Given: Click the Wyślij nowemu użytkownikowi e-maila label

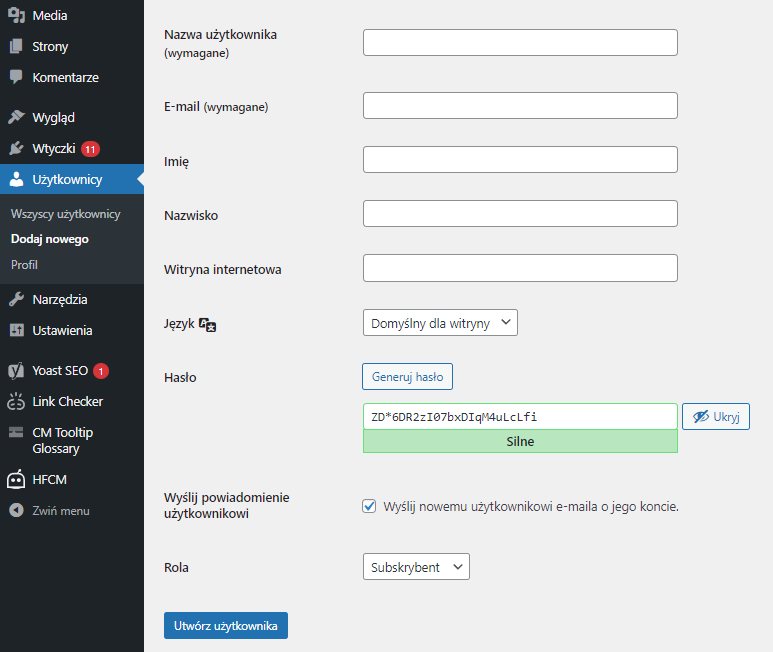Looking at the screenshot, I should [x=531, y=506].
